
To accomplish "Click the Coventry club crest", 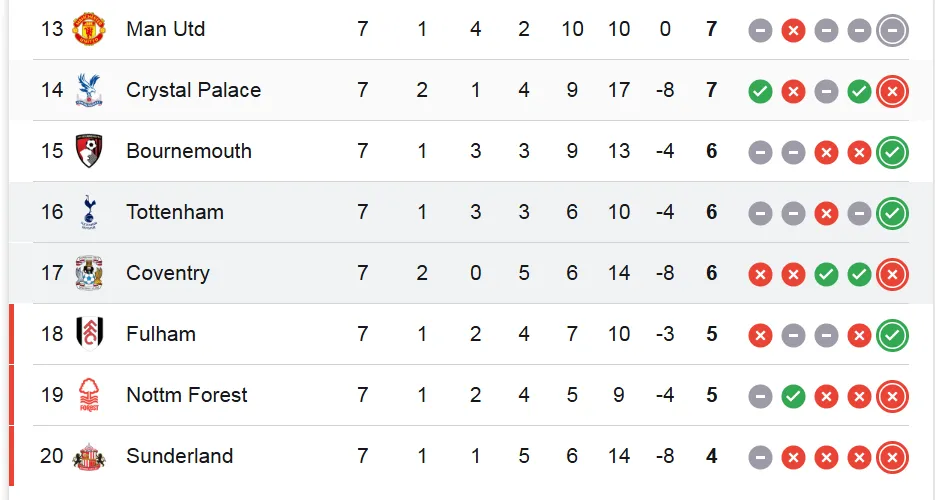I will click(x=89, y=273).
